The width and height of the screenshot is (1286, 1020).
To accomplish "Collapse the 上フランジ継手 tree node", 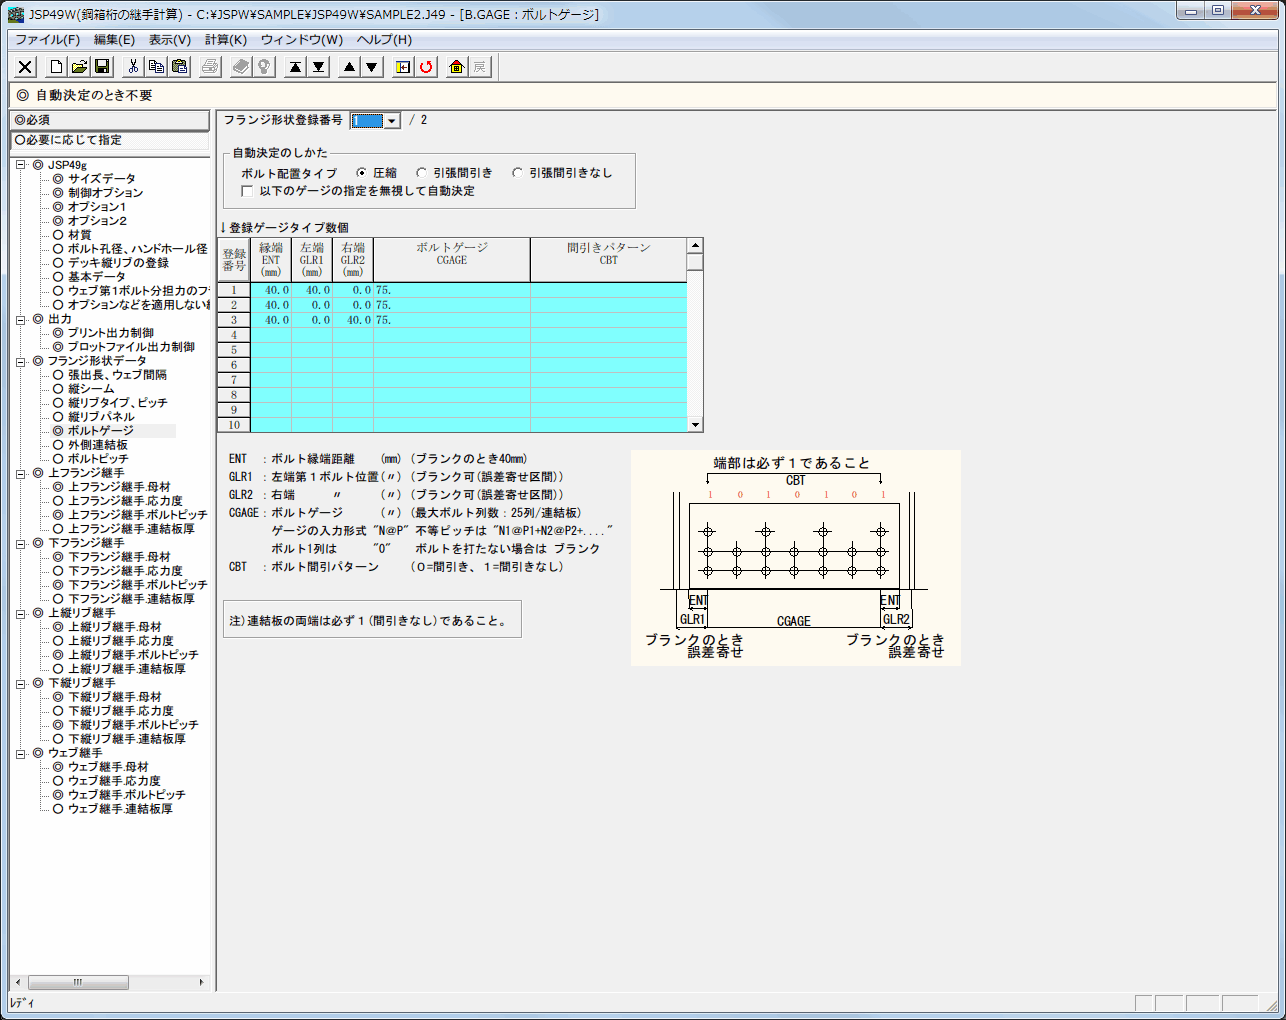I will (x=21, y=473).
